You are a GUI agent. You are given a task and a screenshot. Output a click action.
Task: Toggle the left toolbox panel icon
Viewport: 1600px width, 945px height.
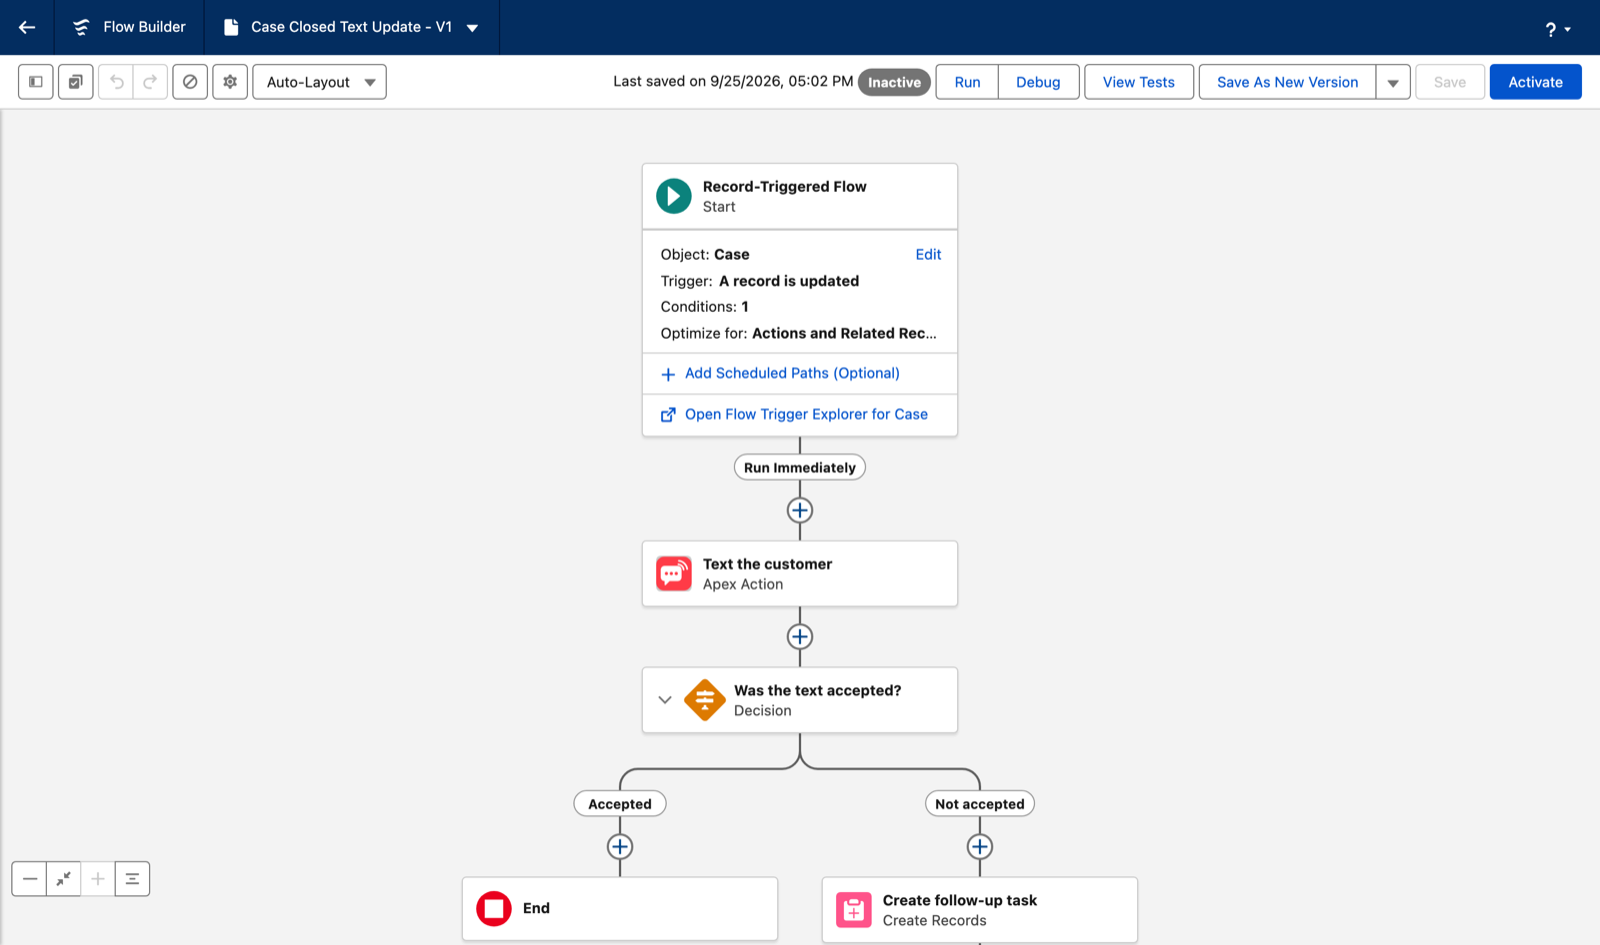pyautogui.click(x=36, y=82)
